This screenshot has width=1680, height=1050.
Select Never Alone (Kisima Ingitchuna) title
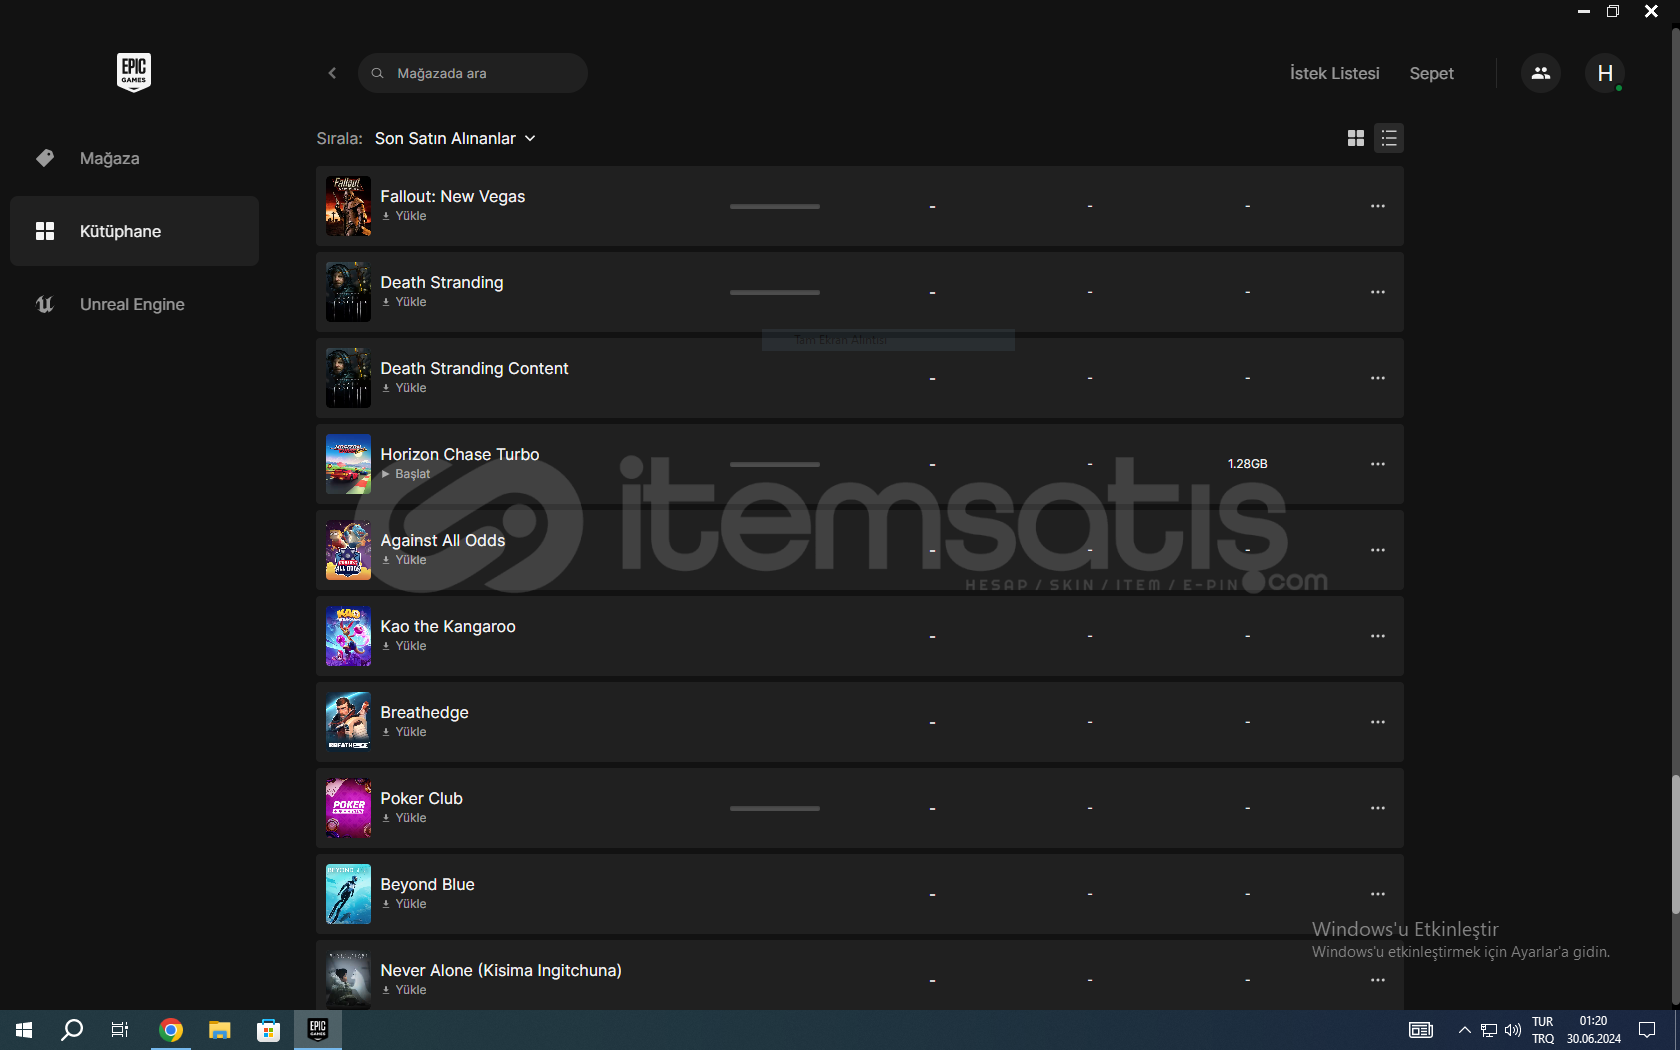(501, 970)
